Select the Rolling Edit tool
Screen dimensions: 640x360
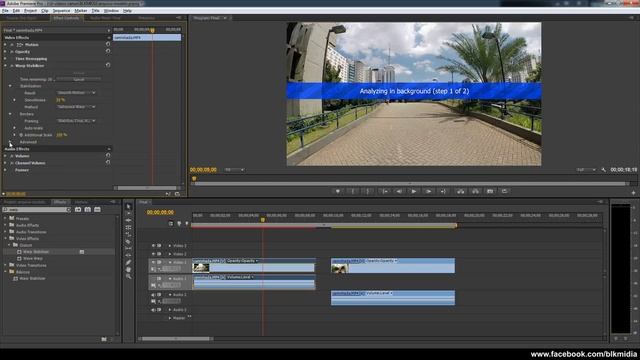click(x=128, y=227)
